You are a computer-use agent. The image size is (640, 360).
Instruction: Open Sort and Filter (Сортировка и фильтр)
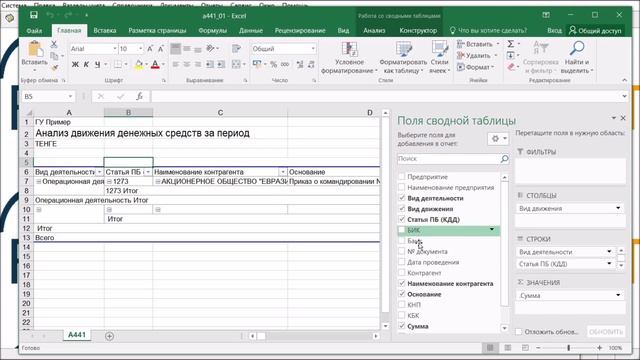coord(541,58)
